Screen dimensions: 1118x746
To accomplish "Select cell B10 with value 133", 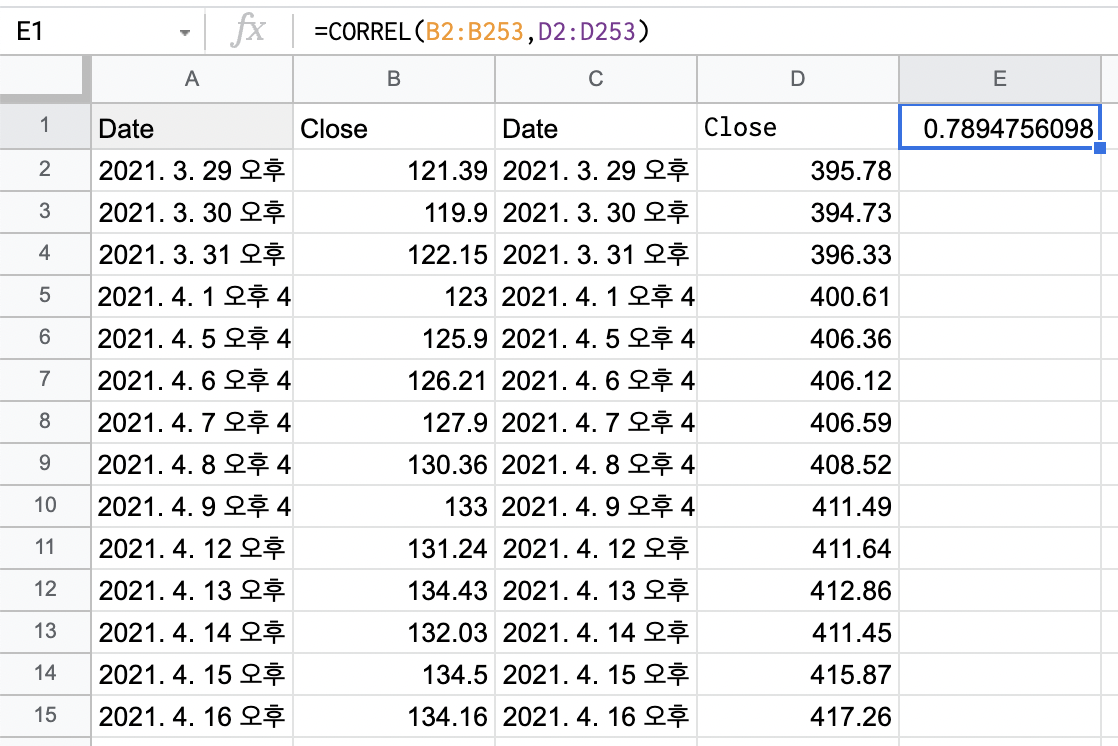I will pyautogui.click(x=394, y=507).
